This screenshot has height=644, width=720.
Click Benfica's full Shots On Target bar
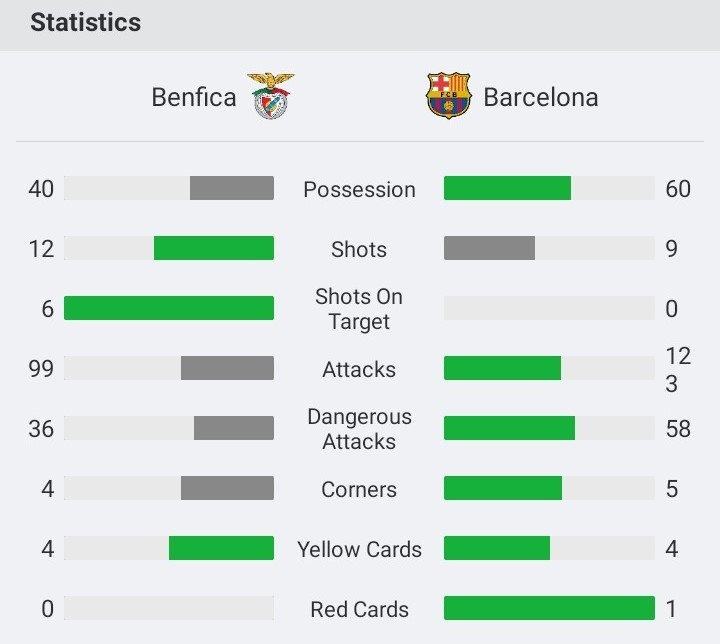tap(169, 308)
